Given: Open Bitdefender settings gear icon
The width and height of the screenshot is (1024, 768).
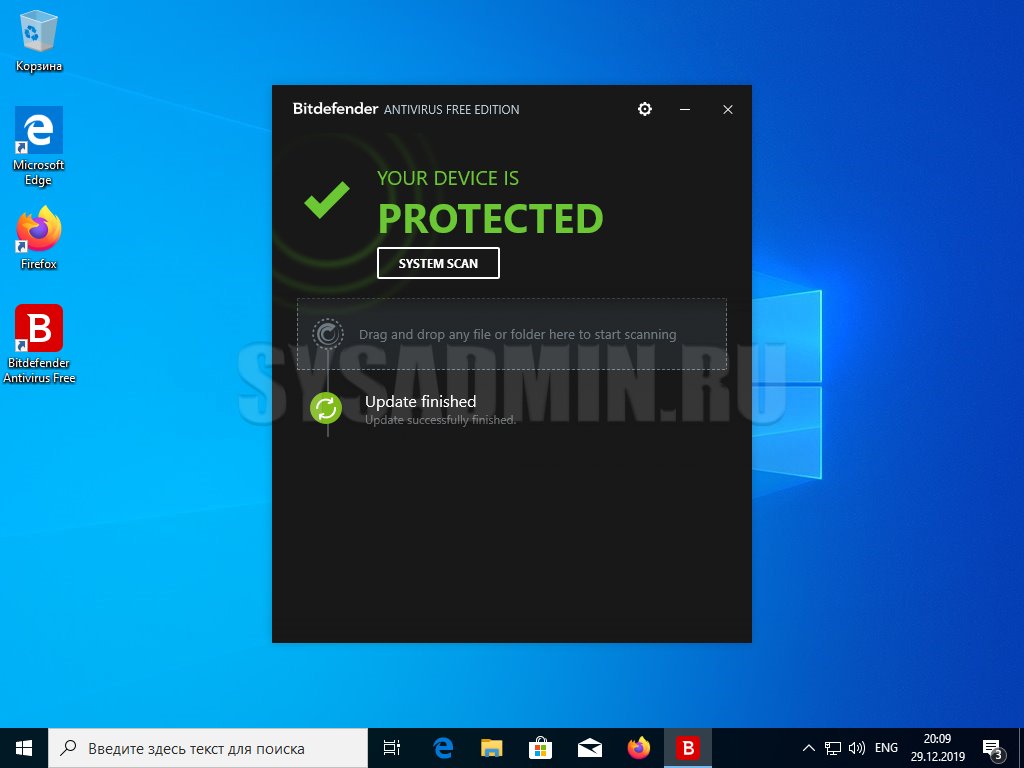Looking at the screenshot, I should pyautogui.click(x=645, y=109).
